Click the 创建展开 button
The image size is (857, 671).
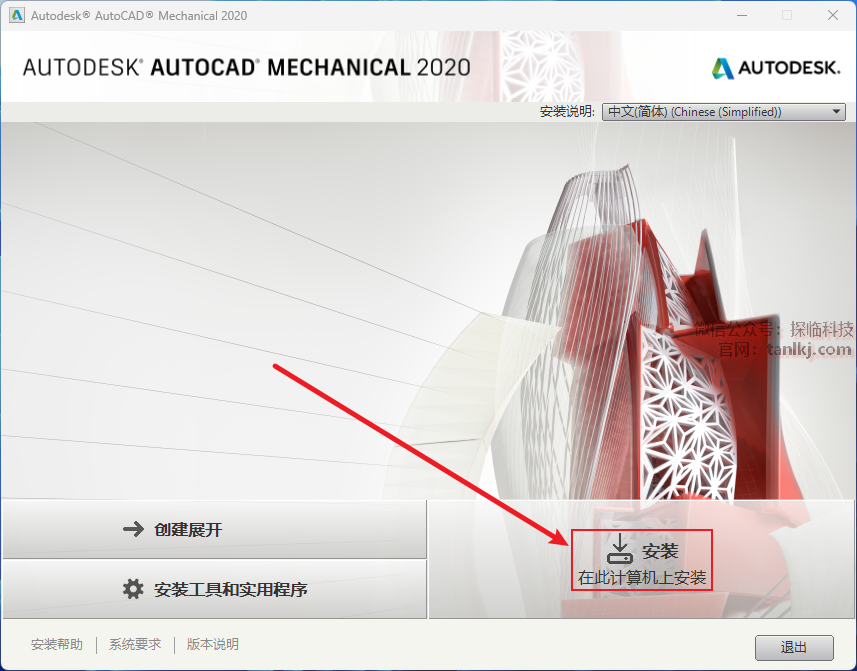tap(214, 529)
